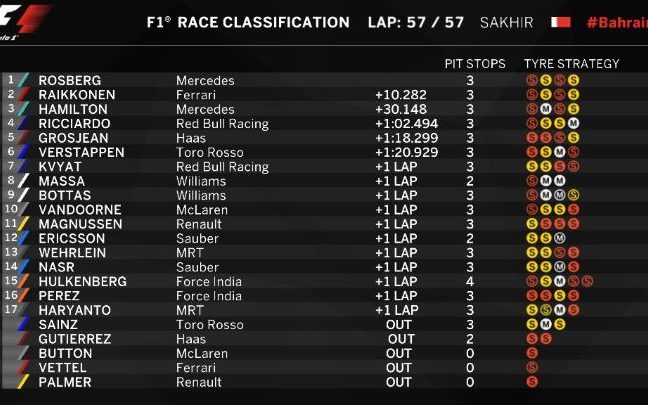Click Hamilton's white medium tyre icon
The width and height of the screenshot is (648, 405).
(x=546, y=109)
